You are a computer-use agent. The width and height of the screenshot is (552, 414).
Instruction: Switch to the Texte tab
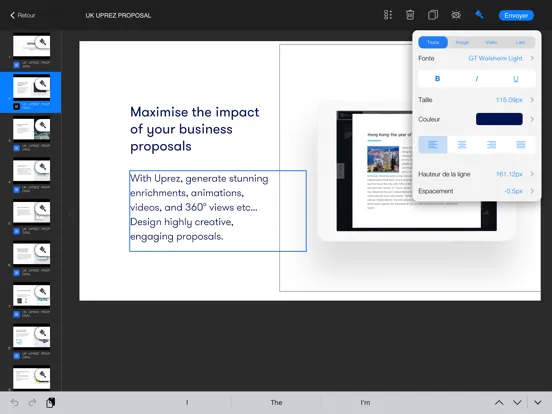click(x=433, y=42)
